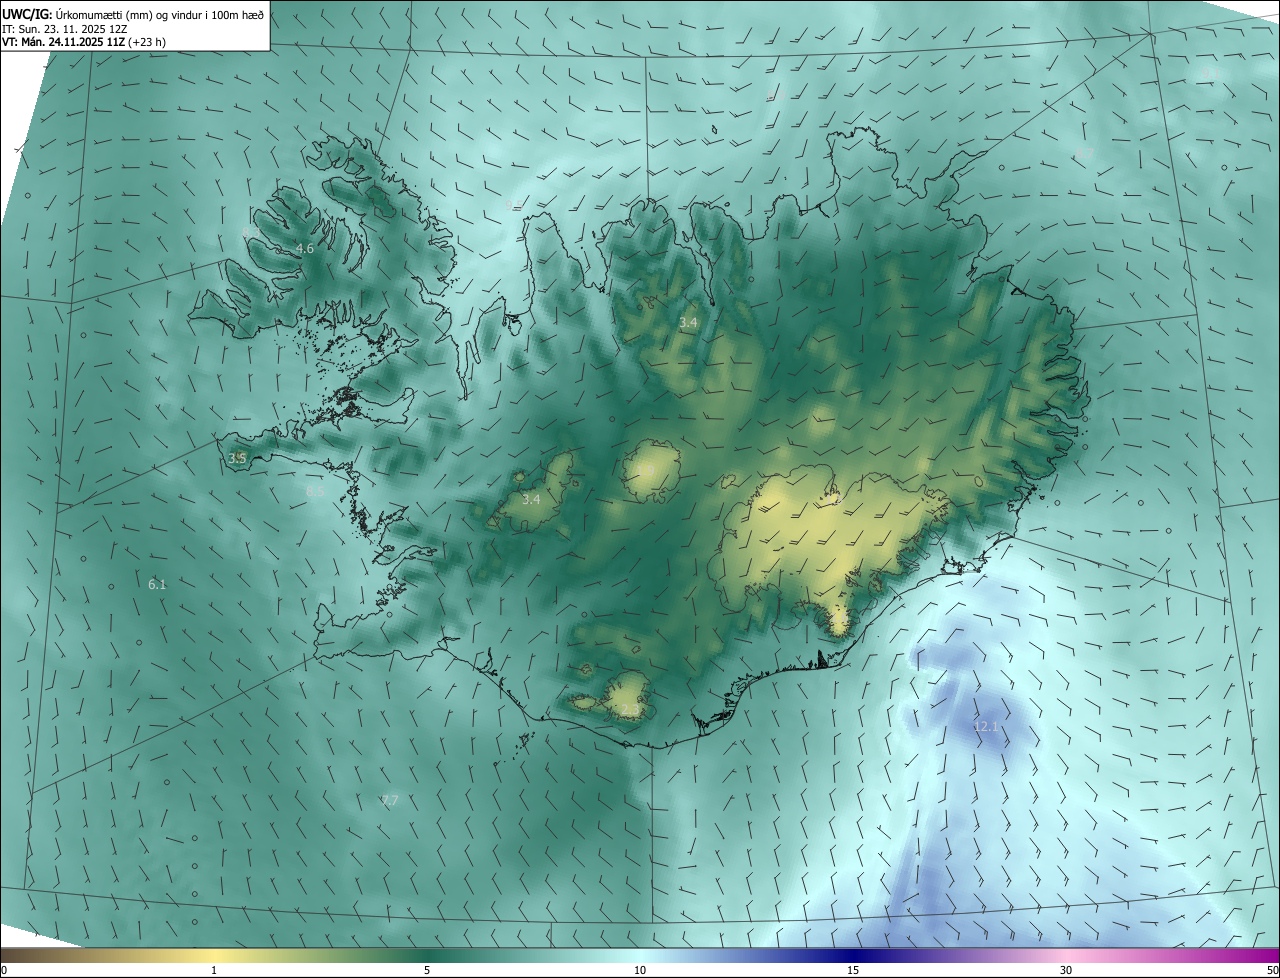Click the 30 tick on the color scale
Screen dimensions: 1280x978
(x=1066, y=970)
